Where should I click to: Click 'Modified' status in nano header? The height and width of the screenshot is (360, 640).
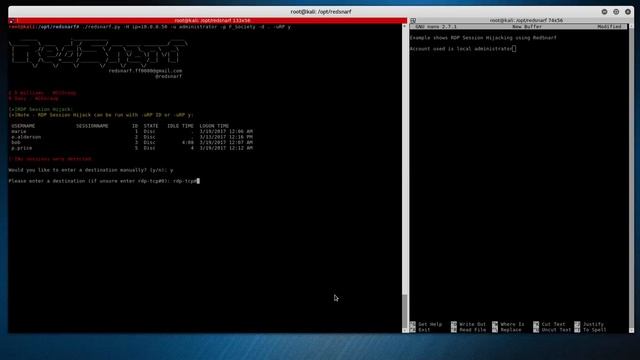609,27
